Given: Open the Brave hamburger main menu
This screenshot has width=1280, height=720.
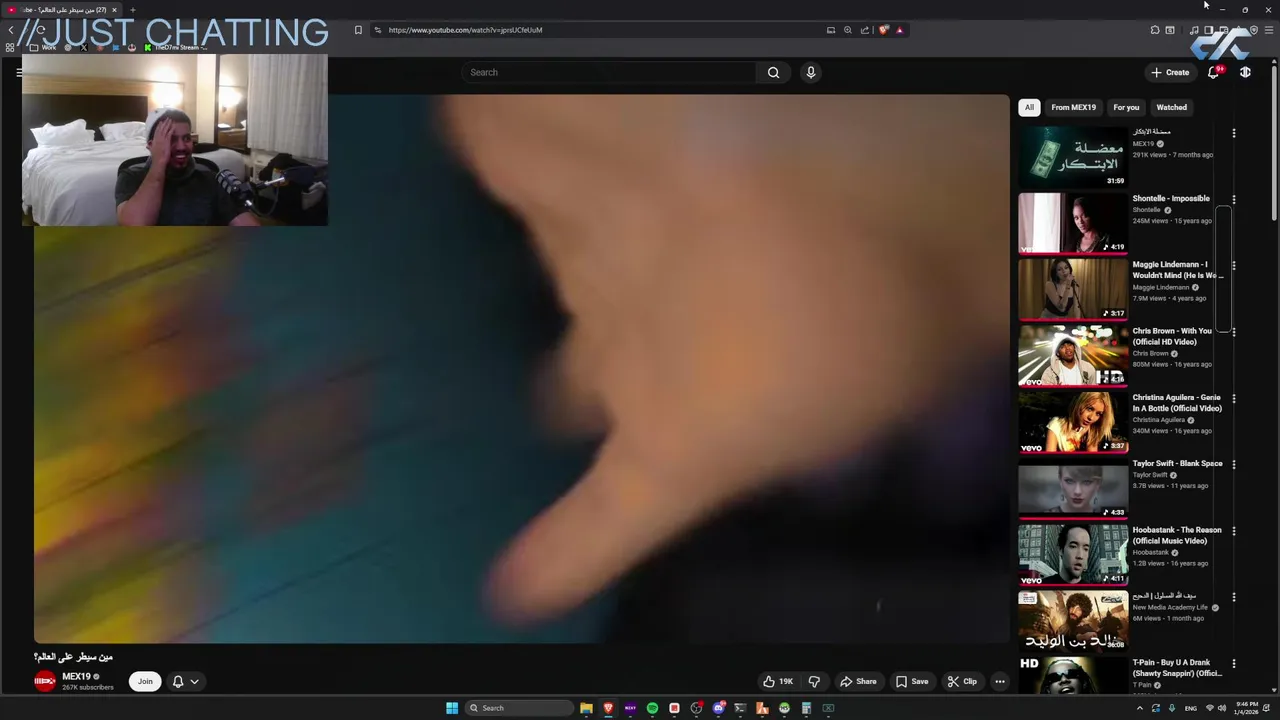Looking at the screenshot, I should pos(1269,30).
